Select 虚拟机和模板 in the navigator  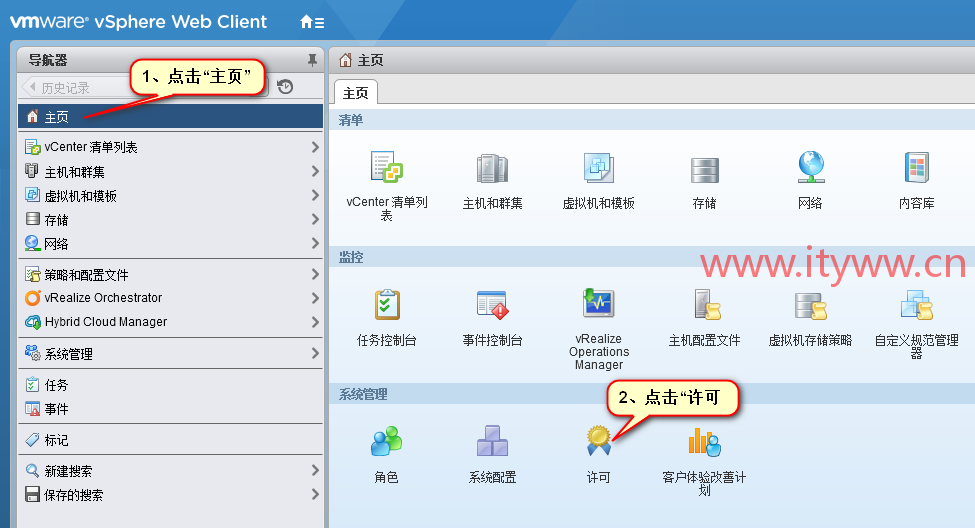170,195
